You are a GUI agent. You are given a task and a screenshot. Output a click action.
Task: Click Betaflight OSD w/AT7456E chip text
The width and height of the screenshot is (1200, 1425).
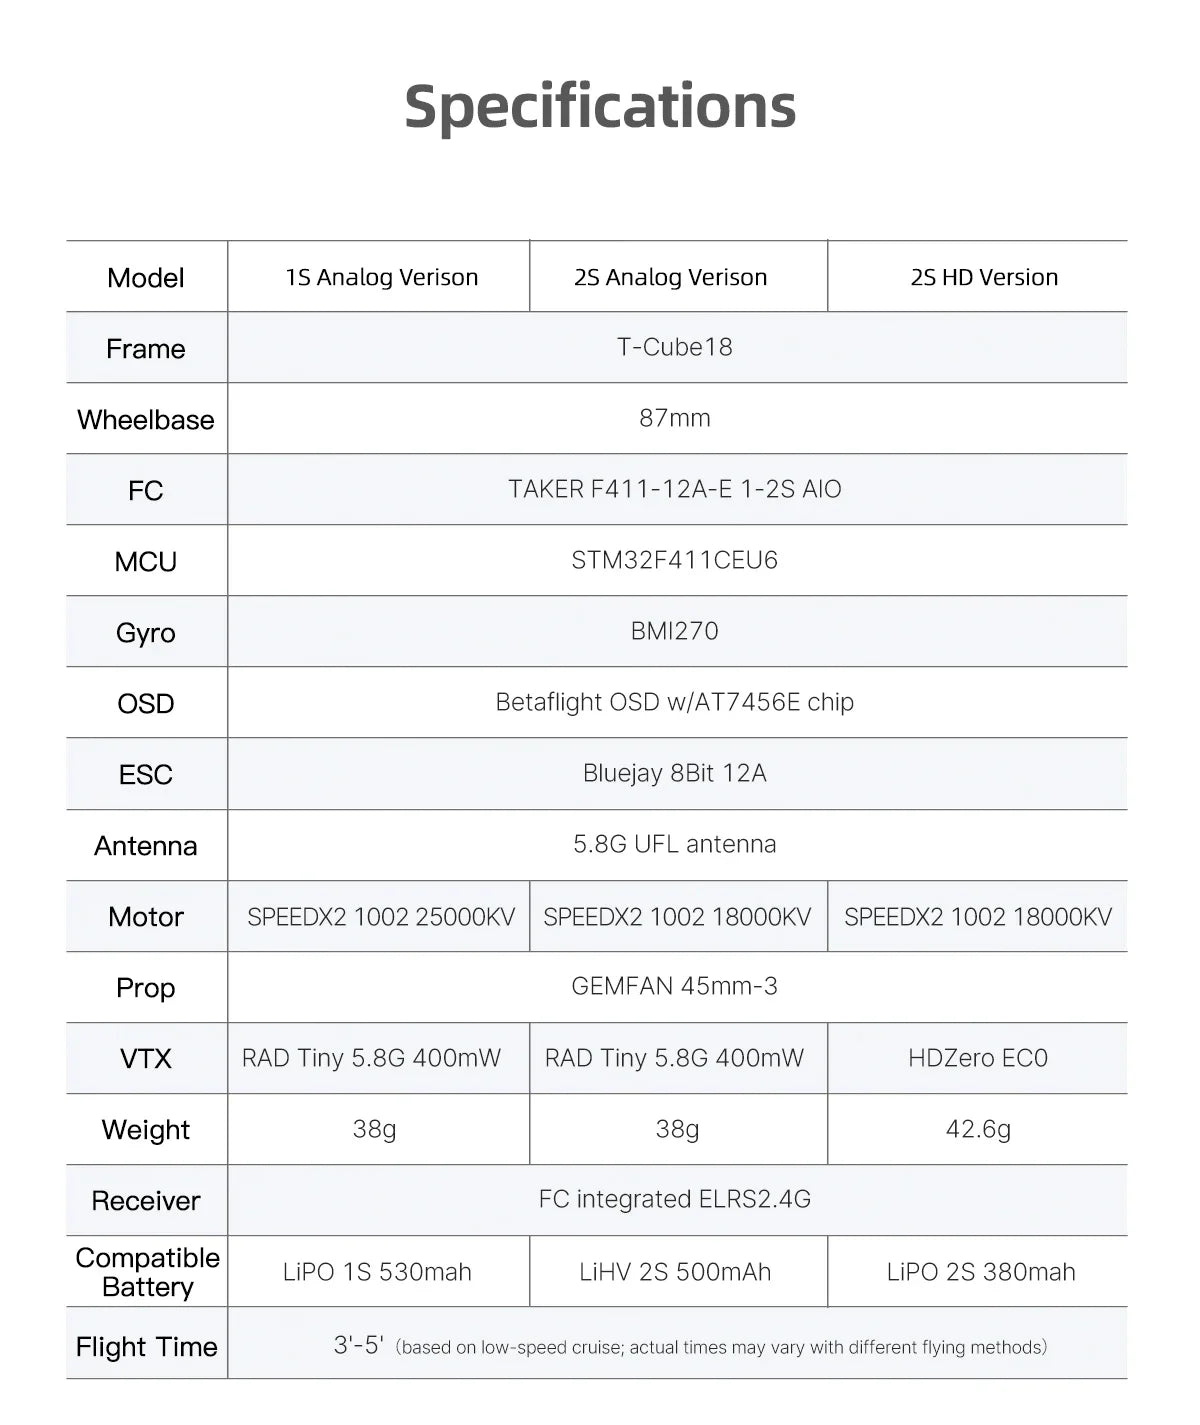click(x=675, y=702)
